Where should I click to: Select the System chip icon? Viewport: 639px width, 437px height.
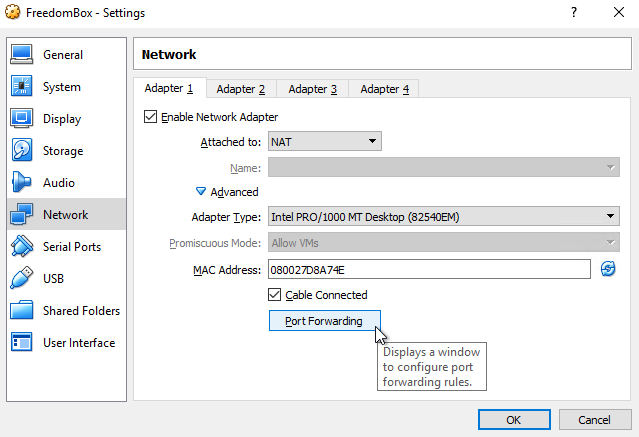22,86
